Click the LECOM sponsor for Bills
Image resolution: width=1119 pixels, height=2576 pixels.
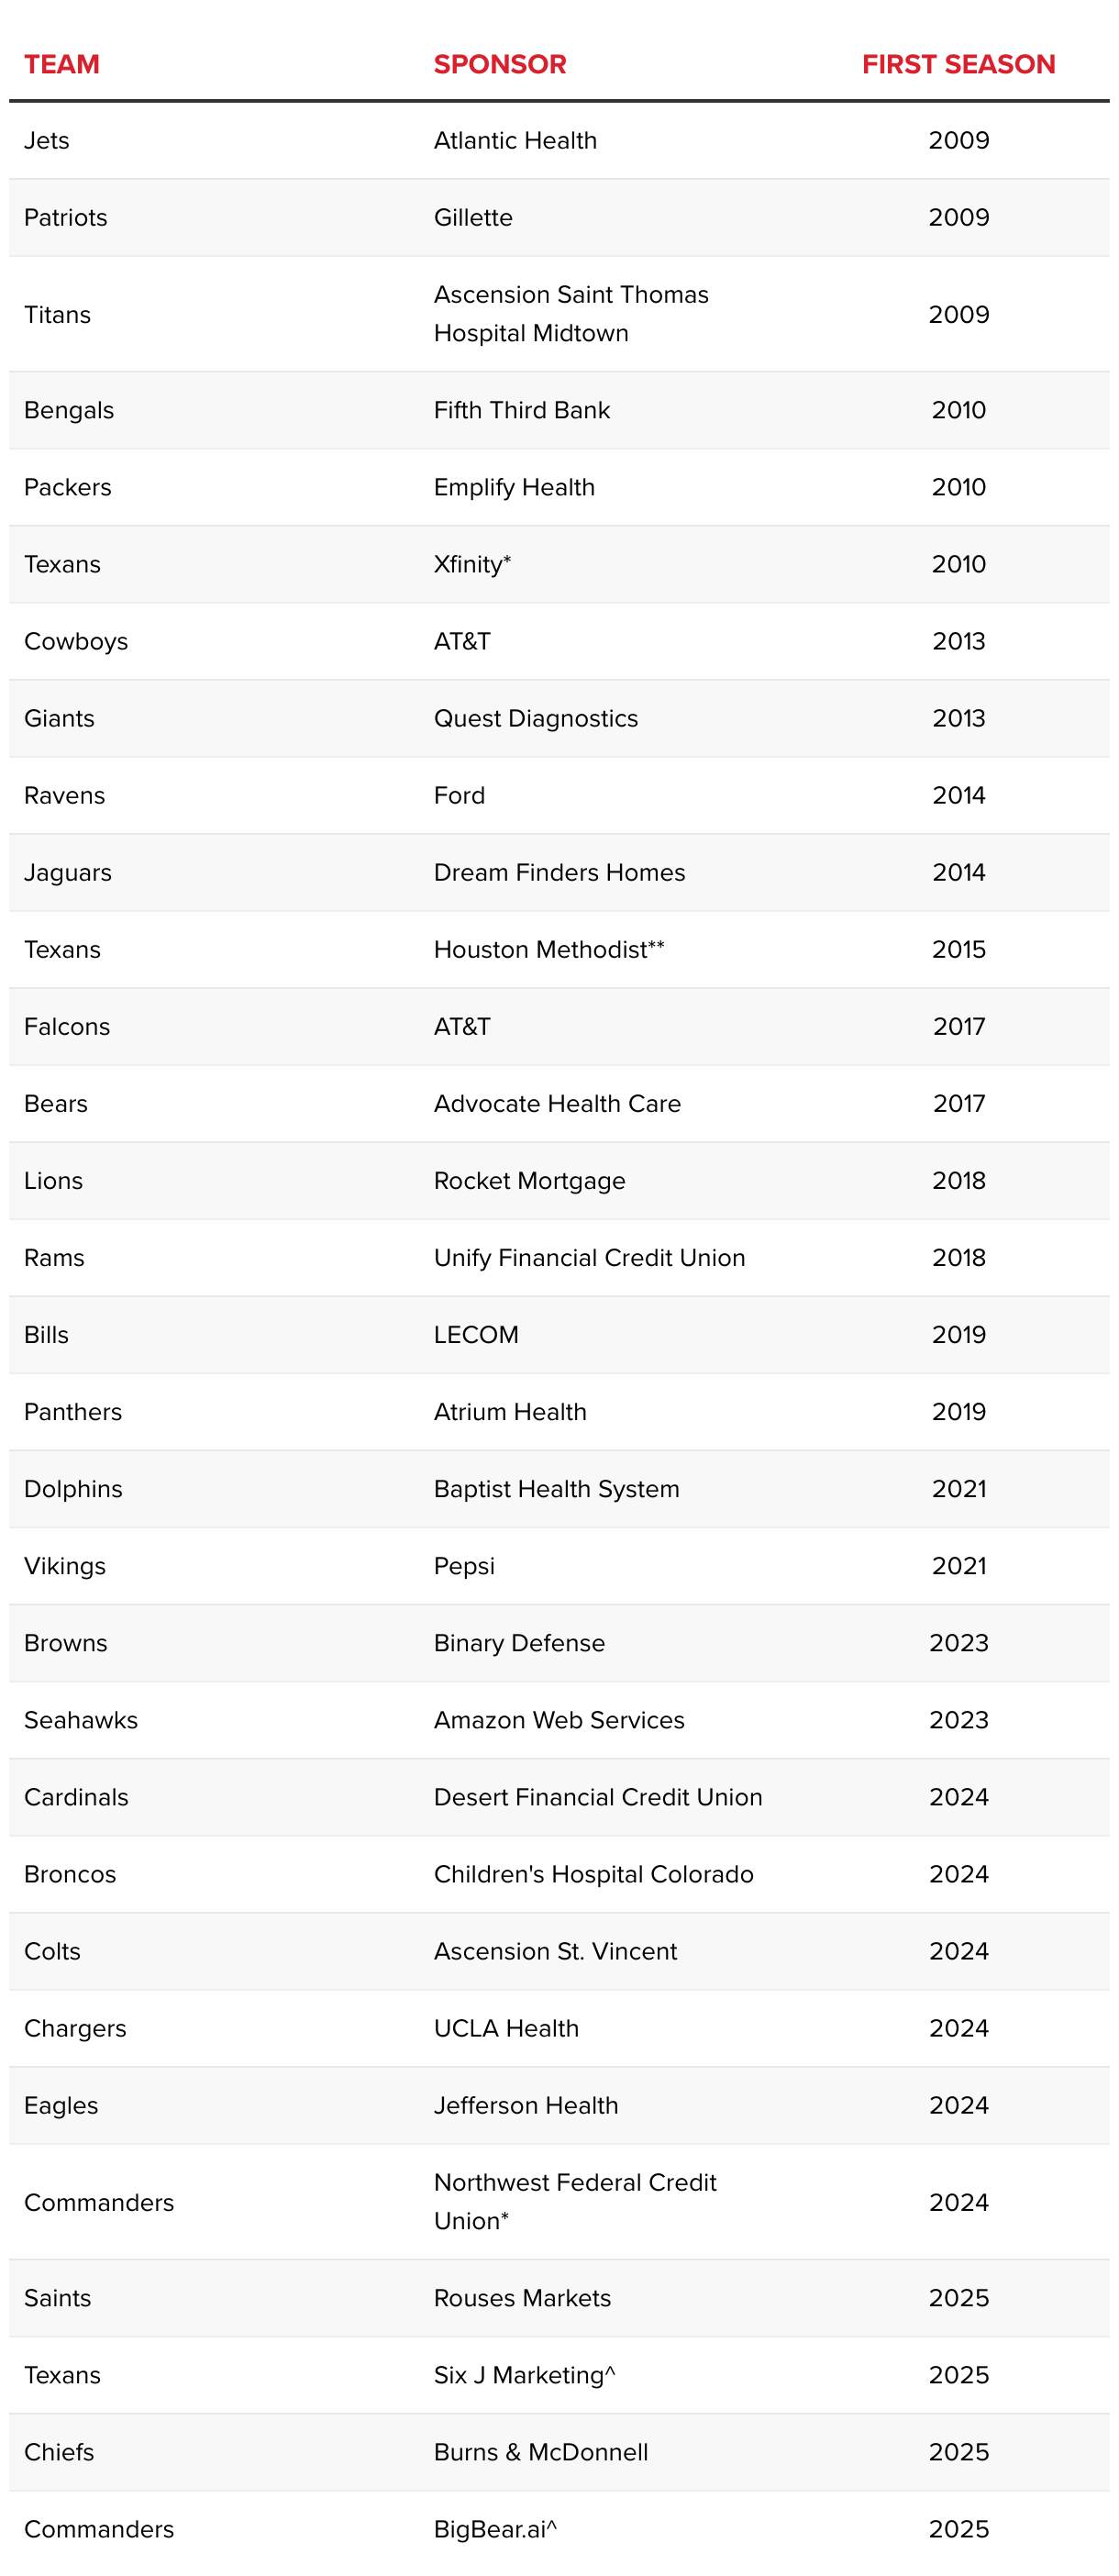476,1335
